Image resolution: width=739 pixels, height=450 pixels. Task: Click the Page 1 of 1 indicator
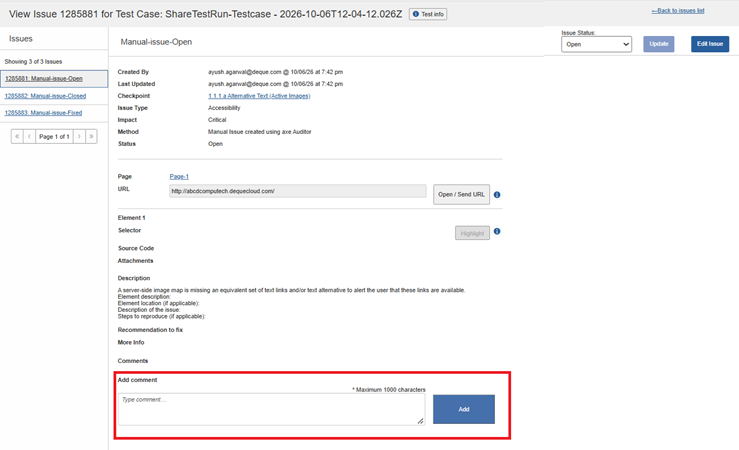click(x=54, y=136)
